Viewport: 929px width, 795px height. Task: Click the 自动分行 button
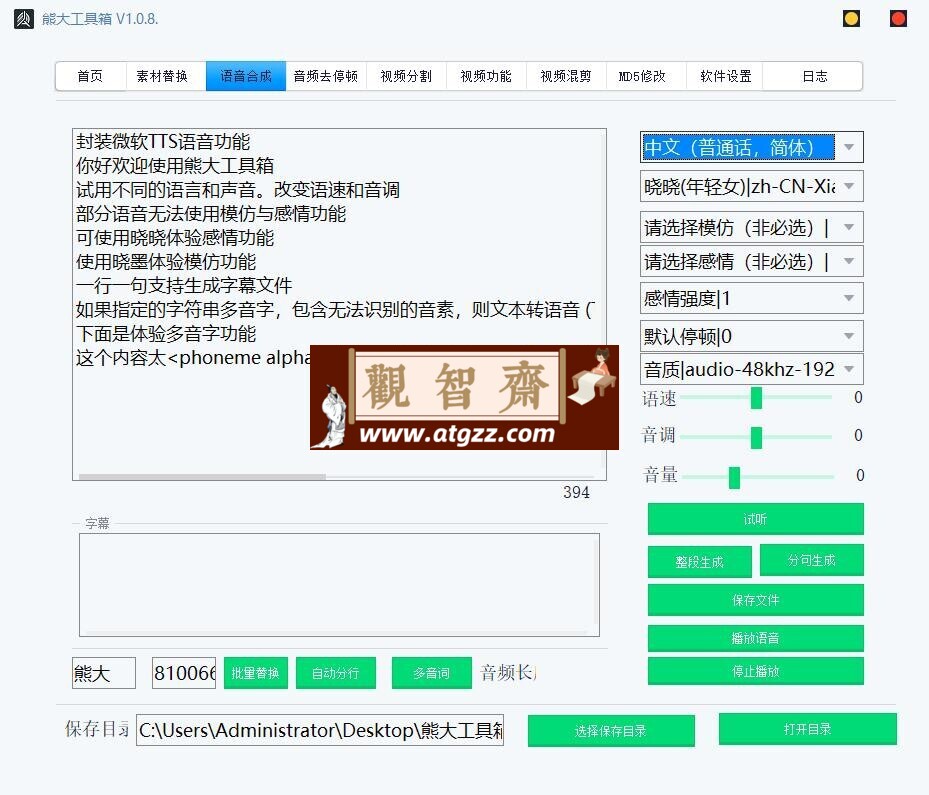pos(335,673)
